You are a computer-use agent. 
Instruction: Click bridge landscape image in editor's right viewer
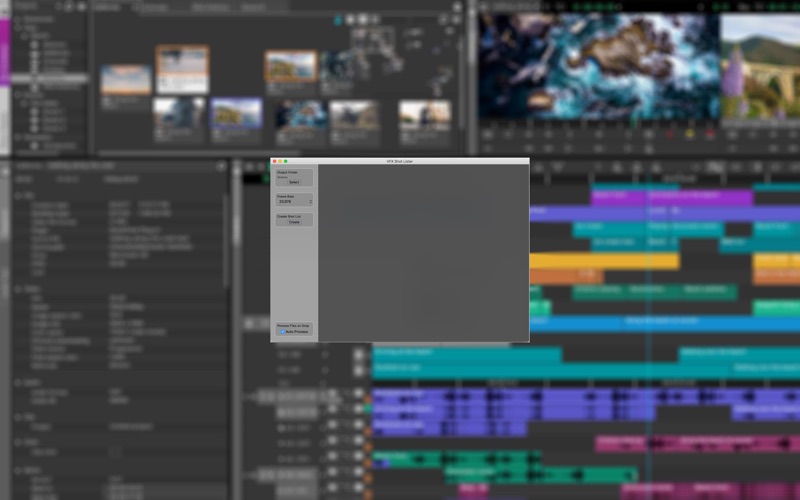[760, 66]
